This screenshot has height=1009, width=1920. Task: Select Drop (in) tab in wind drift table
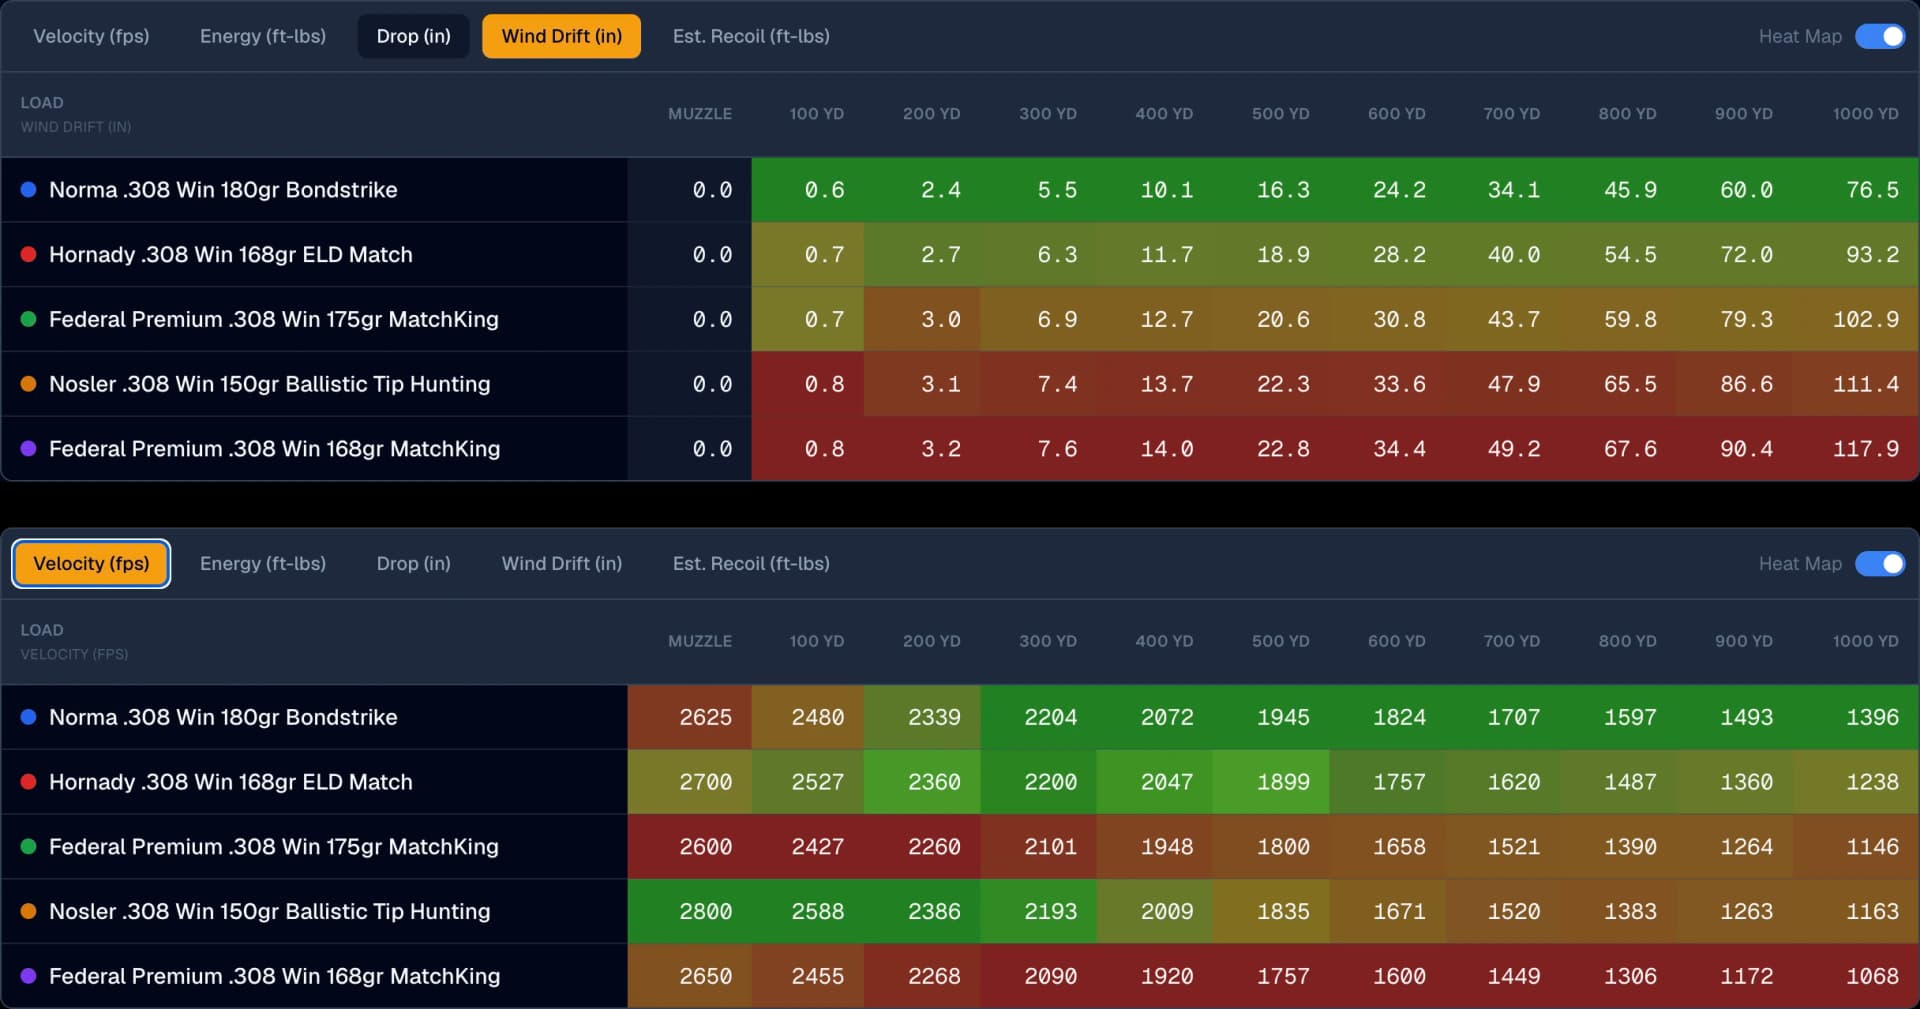(x=413, y=36)
